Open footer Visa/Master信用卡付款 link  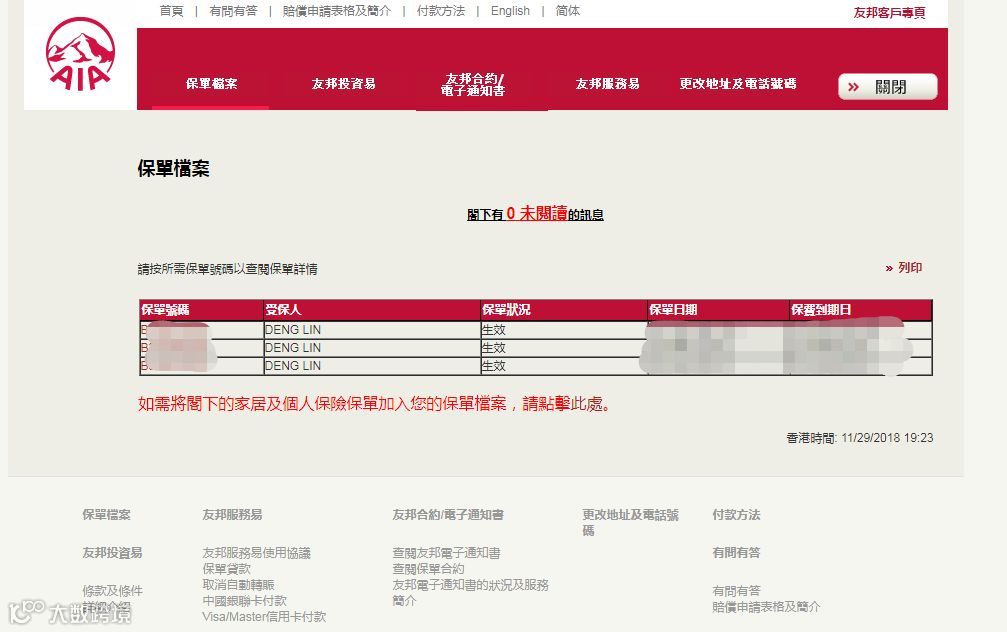264,617
